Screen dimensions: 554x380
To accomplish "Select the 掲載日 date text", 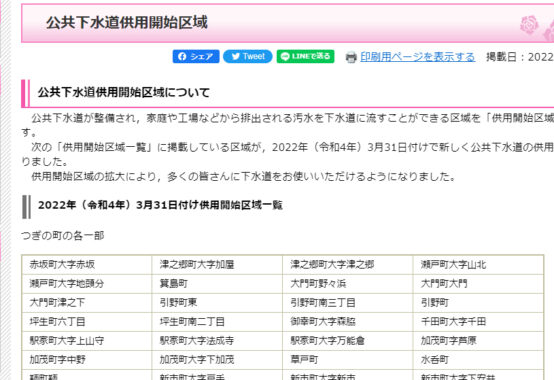I will pyautogui.click(x=520, y=57).
